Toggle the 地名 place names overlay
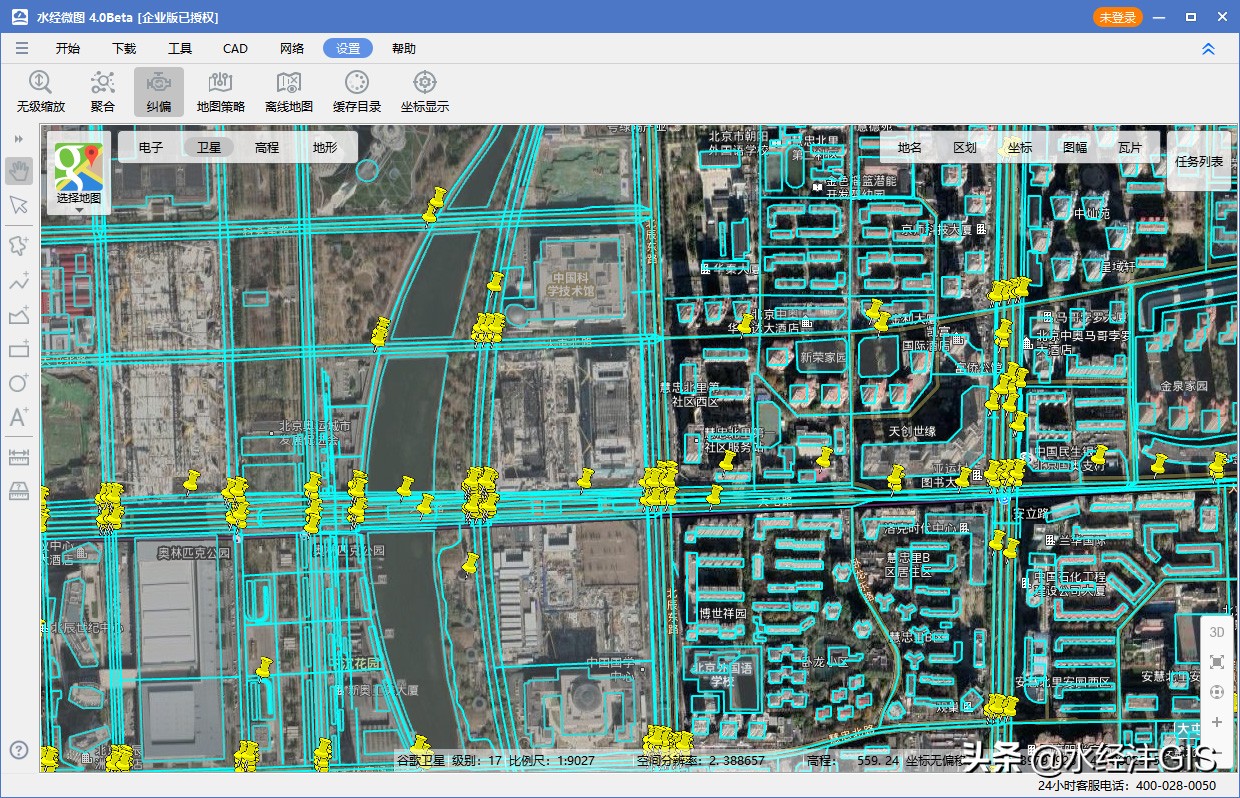1240x798 pixels. point(909,147)
